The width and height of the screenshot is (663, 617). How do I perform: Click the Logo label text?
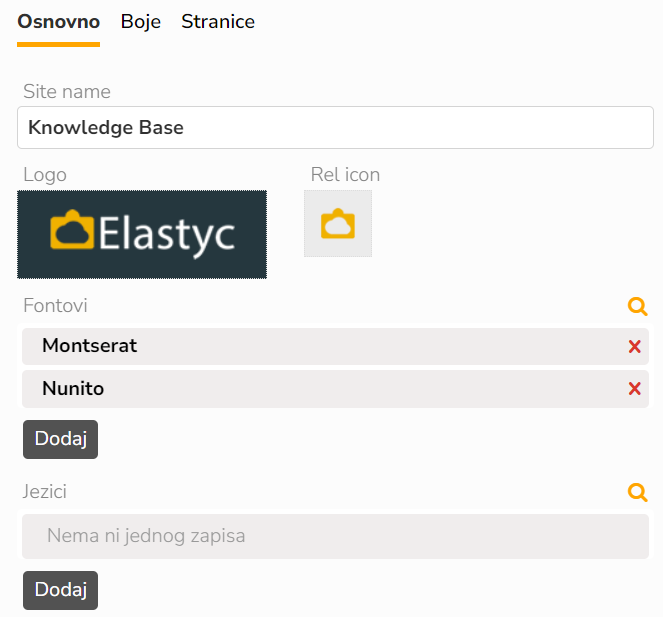tap(45, 175)
